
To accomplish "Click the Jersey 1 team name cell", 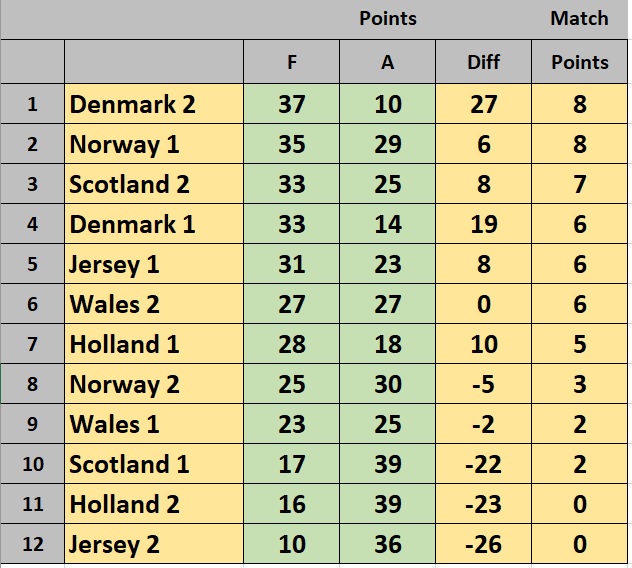I will coord(154,264).
